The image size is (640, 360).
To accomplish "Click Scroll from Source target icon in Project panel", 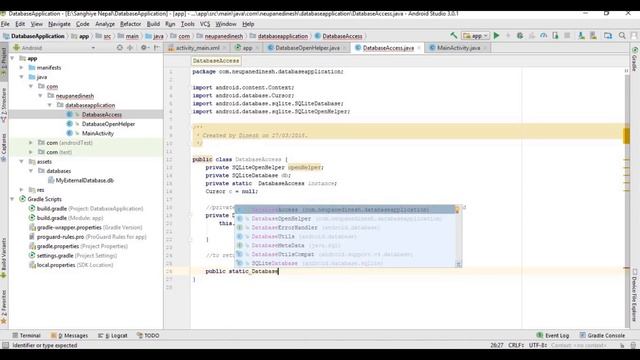I will tap(120, 47).
